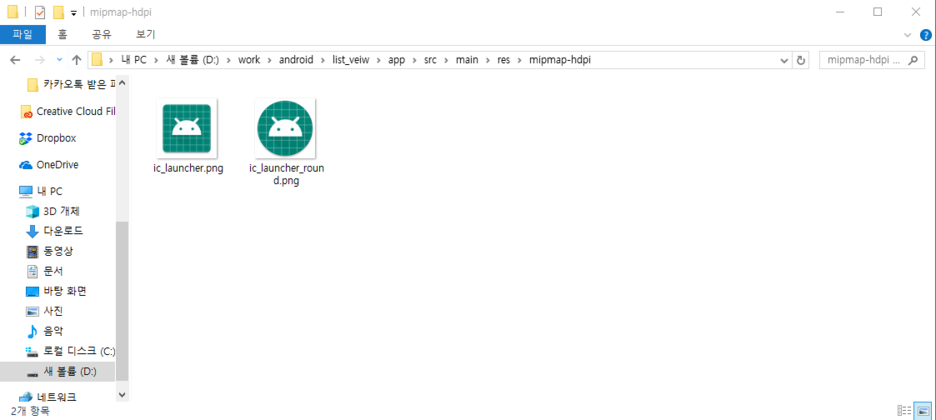Switch to the 공유 ribbon tab
This screenshot has width=936, height=420.
point(101,35)
